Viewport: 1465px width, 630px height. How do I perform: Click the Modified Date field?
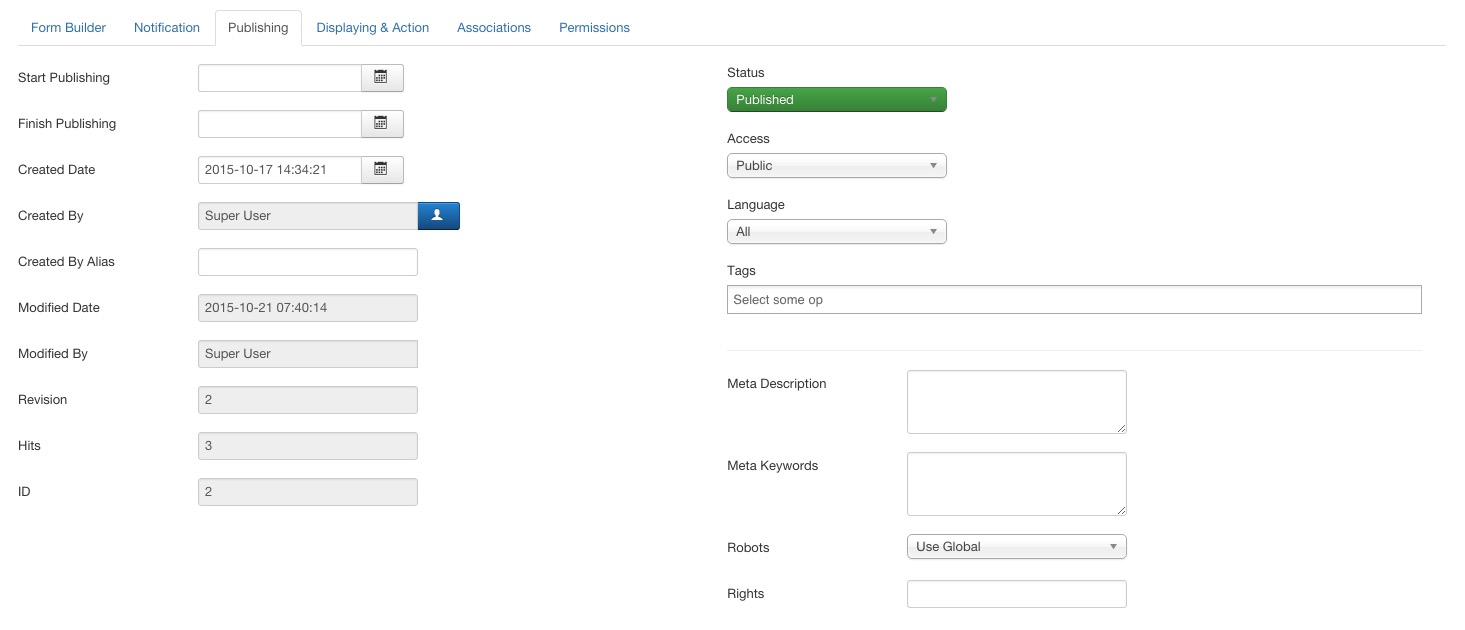pos(308,308)
